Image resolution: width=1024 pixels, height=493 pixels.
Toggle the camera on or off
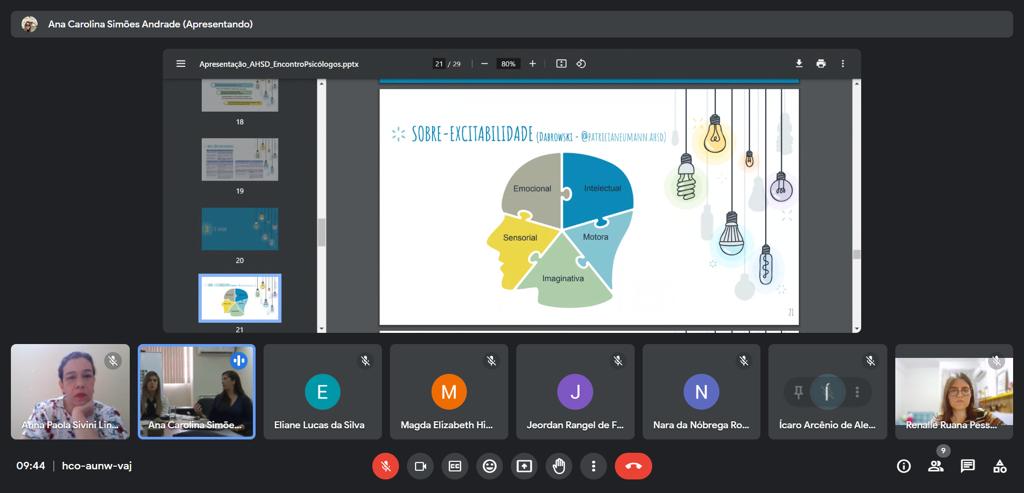[420, 466]
